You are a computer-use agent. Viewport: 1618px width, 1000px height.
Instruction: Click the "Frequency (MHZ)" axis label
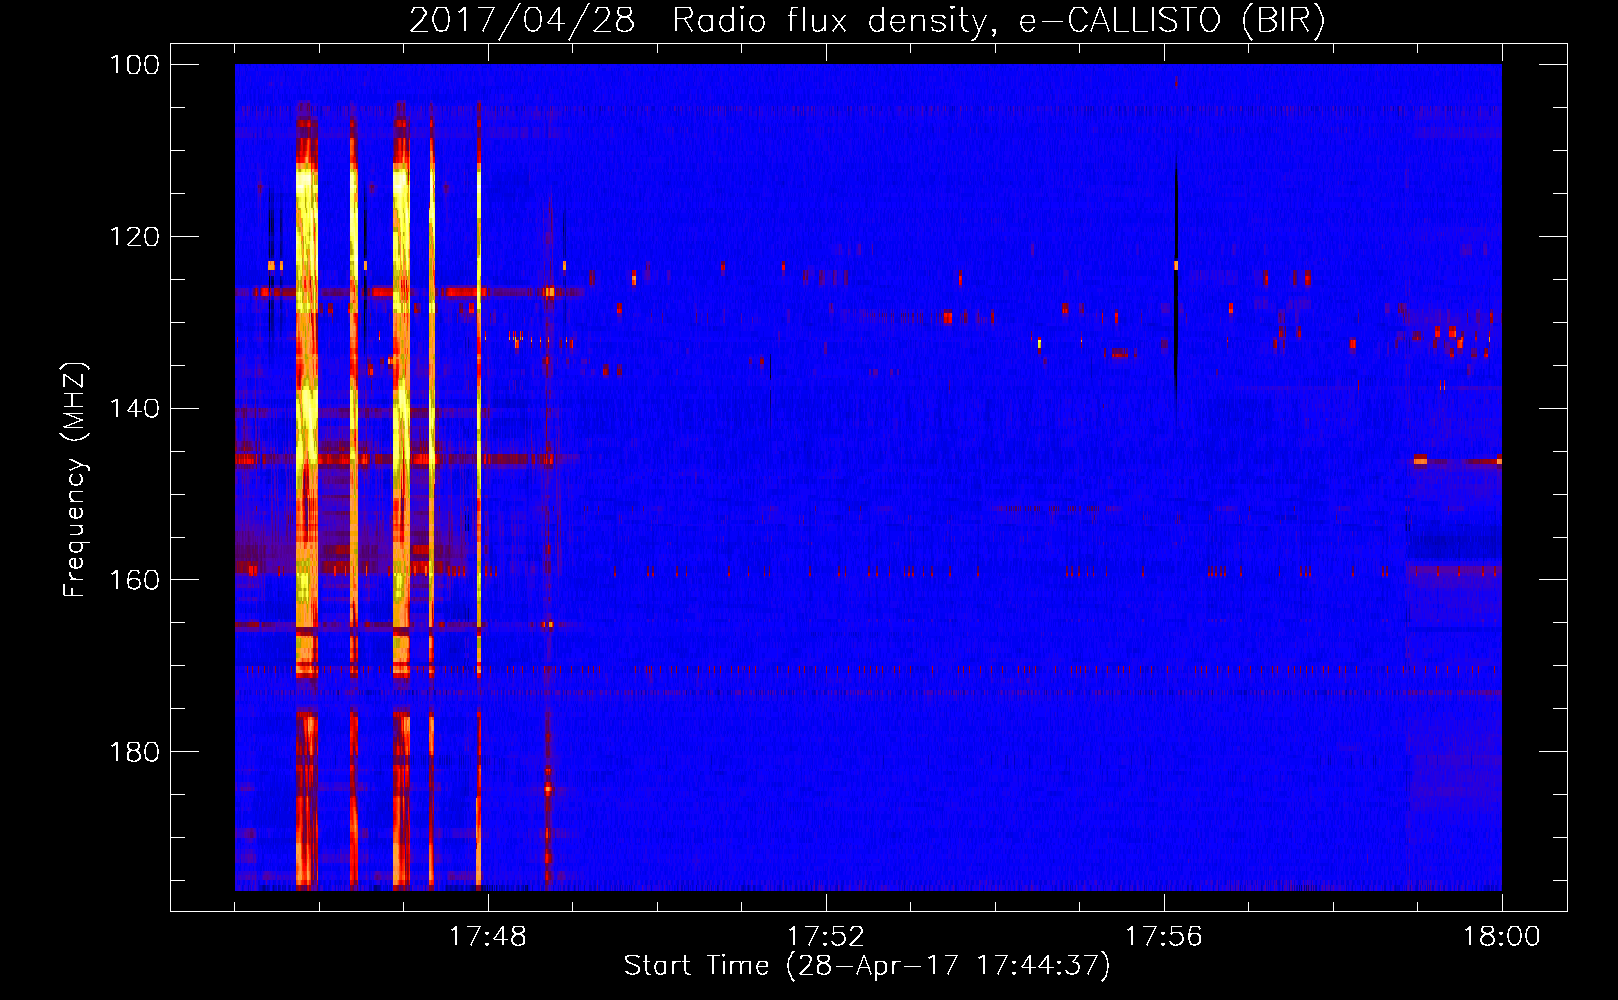click(x=75, y=480)
